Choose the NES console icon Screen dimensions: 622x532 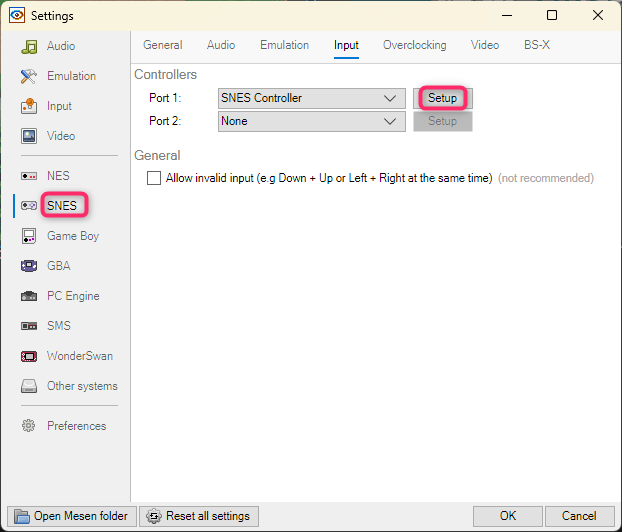point(29,176)
